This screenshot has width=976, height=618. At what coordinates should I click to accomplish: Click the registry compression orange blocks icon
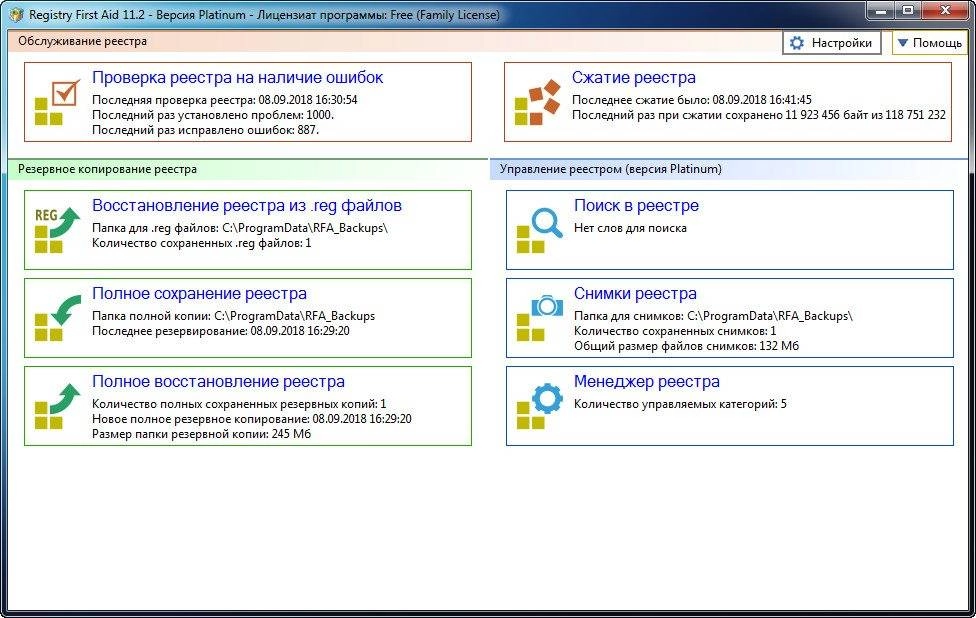click(538, 103)
